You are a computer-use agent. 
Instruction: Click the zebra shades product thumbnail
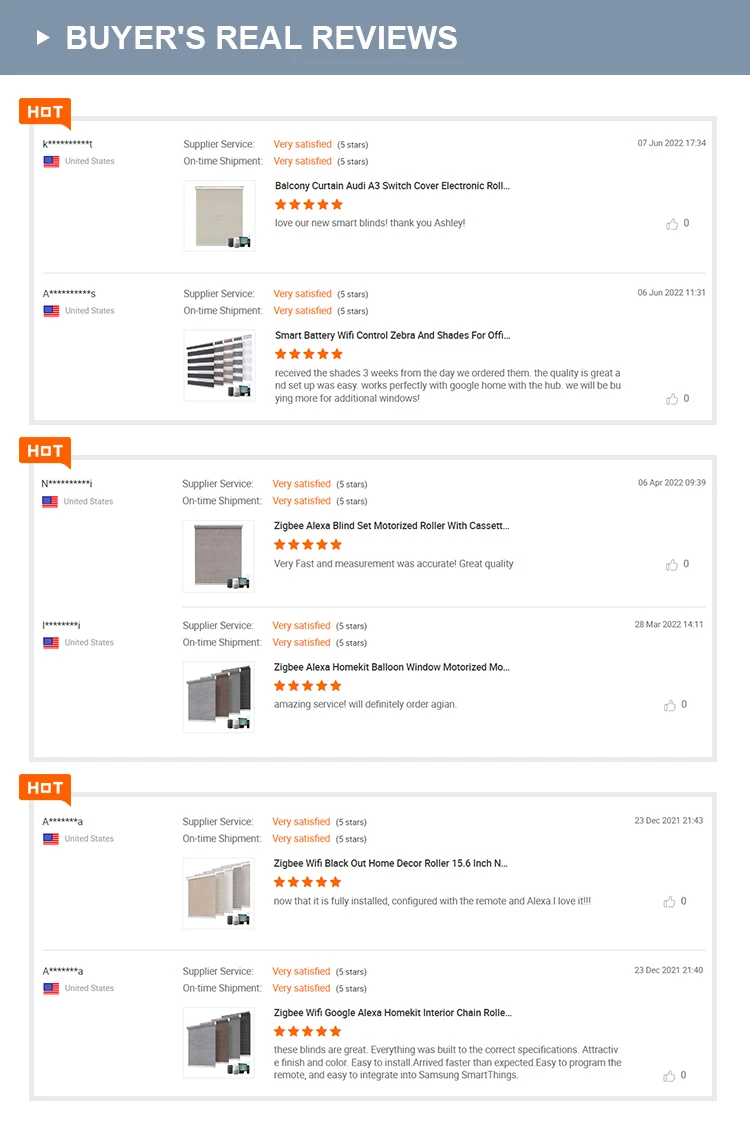click(219, 365)
